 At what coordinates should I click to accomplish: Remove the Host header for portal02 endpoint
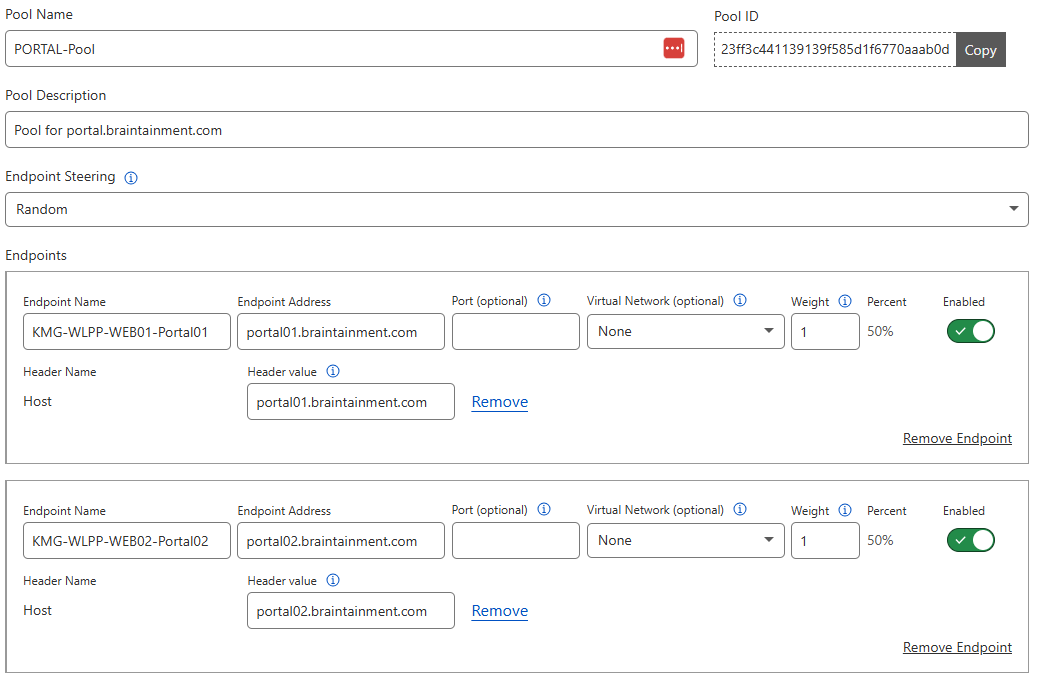pyautogui.click(x=499, y=611)
